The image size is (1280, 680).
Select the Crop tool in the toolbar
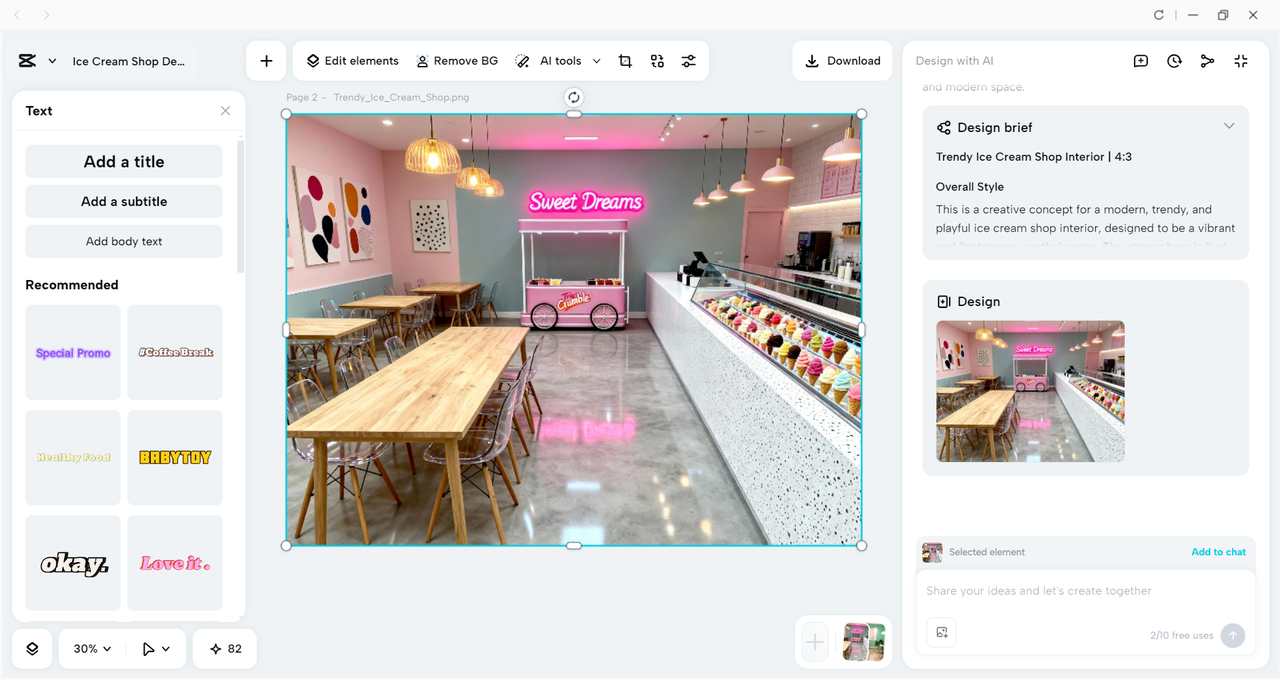(625, 60)
